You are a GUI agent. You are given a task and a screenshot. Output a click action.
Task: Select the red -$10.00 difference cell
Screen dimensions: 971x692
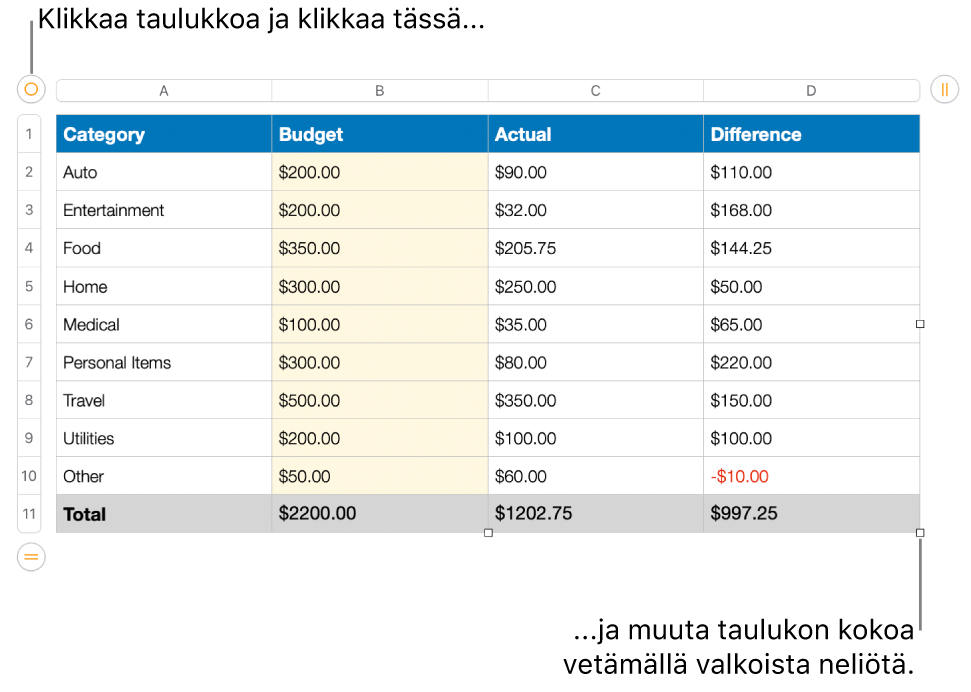click(811, 476)
